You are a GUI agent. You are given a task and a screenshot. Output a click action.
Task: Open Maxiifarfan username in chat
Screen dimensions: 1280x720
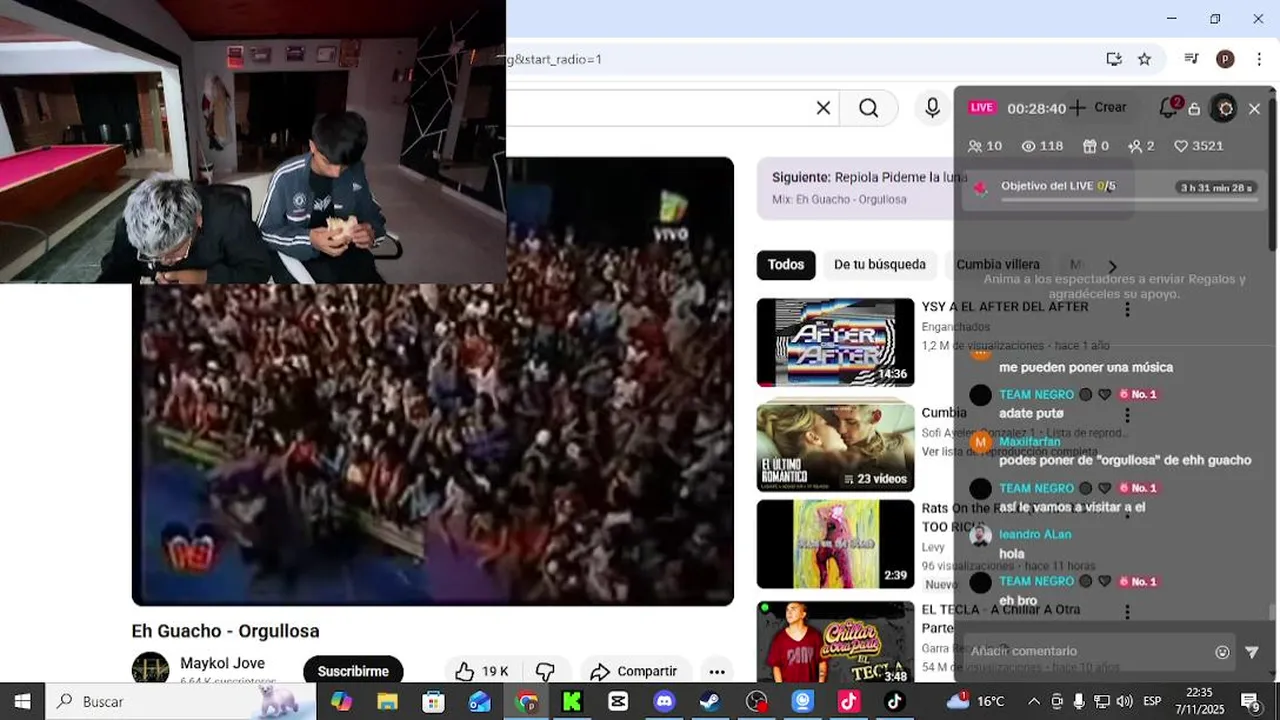(x=1030, y=441)
